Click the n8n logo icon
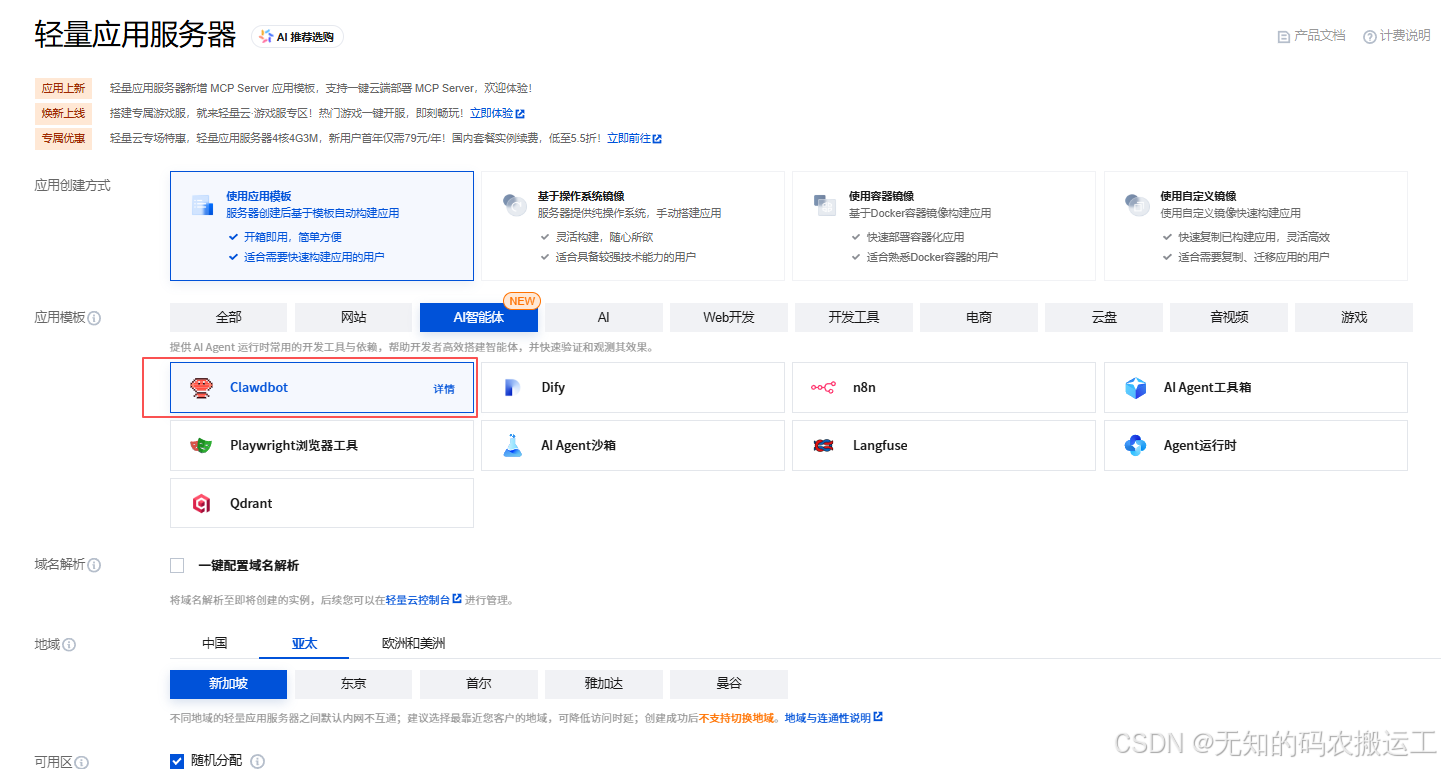The height and width of the screenshot is (769, 1441). coord(824,388)
